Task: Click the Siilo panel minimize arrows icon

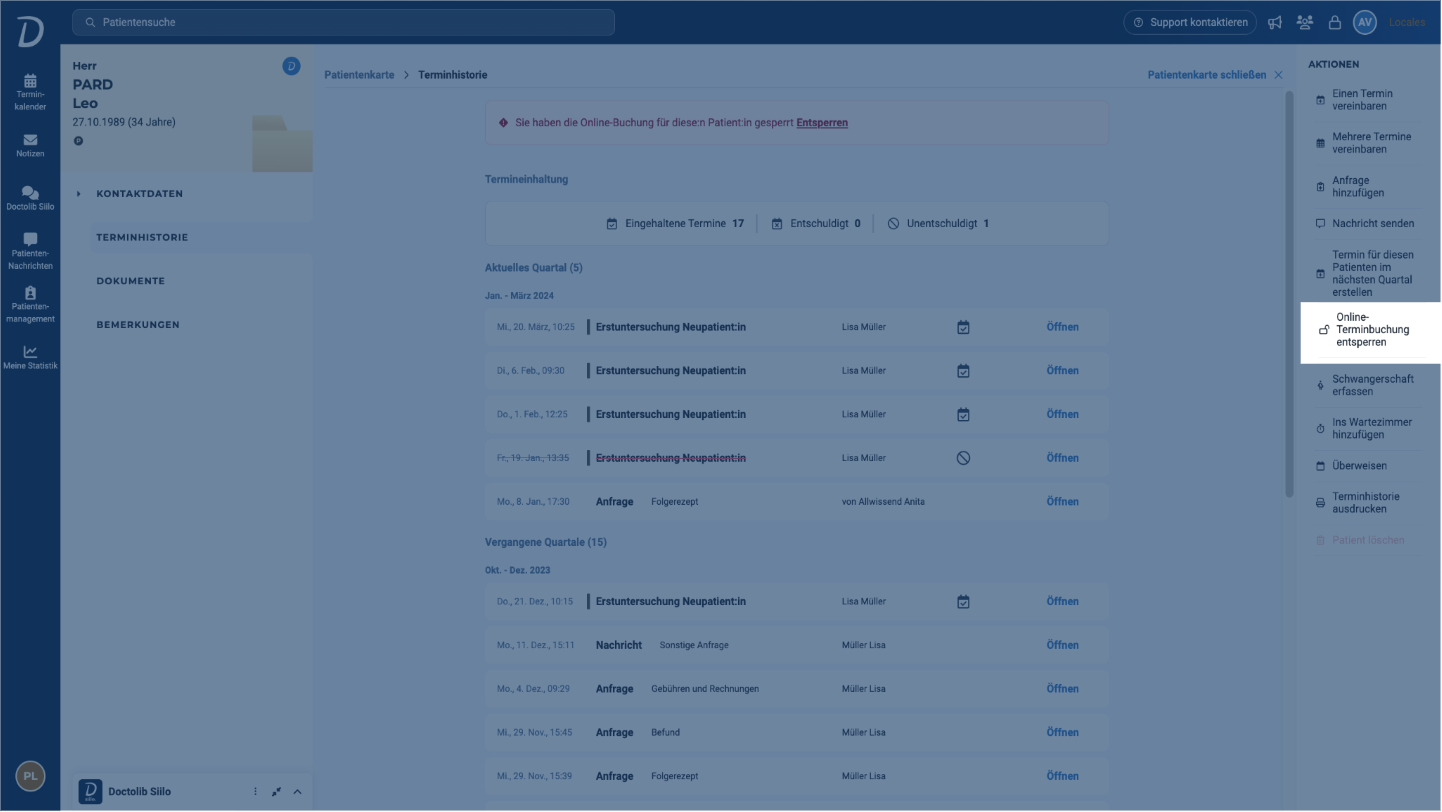Action: (x=276, y=792)
